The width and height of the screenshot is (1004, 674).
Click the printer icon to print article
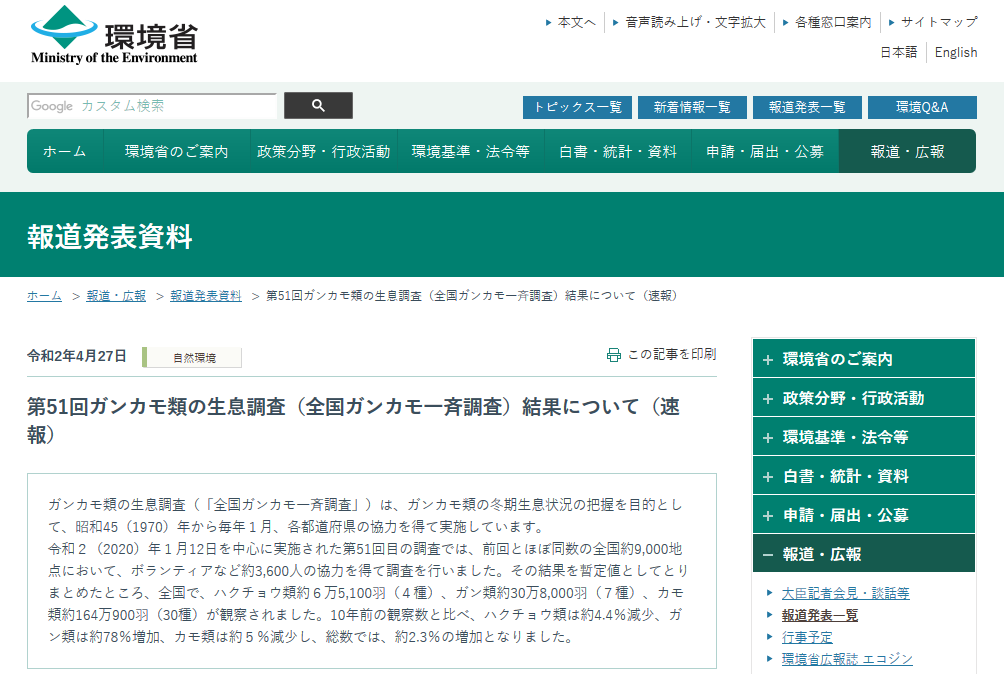613,355
